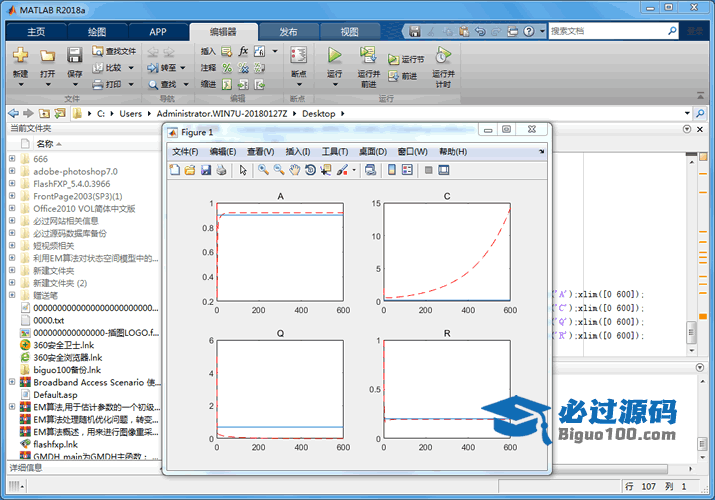715x500 pixels.
Task: Insert a legend using the toolbar icon
Action: (x=407, y=170)
